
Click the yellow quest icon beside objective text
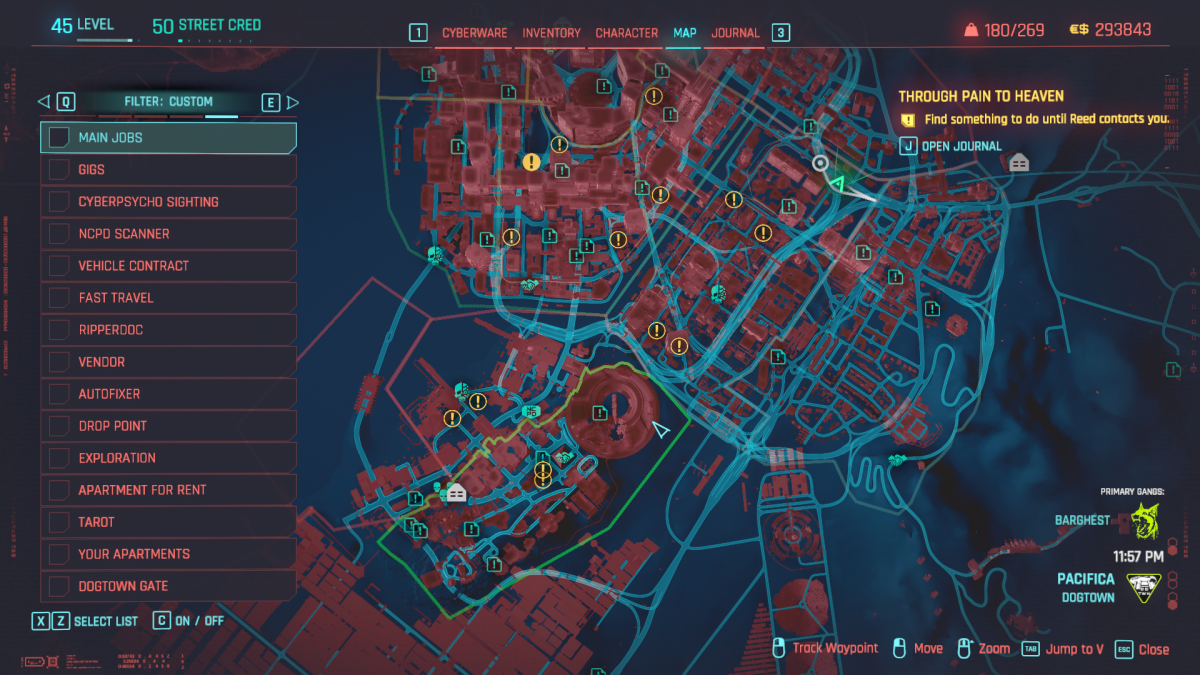pyautogui.click(x=908, y=119)
